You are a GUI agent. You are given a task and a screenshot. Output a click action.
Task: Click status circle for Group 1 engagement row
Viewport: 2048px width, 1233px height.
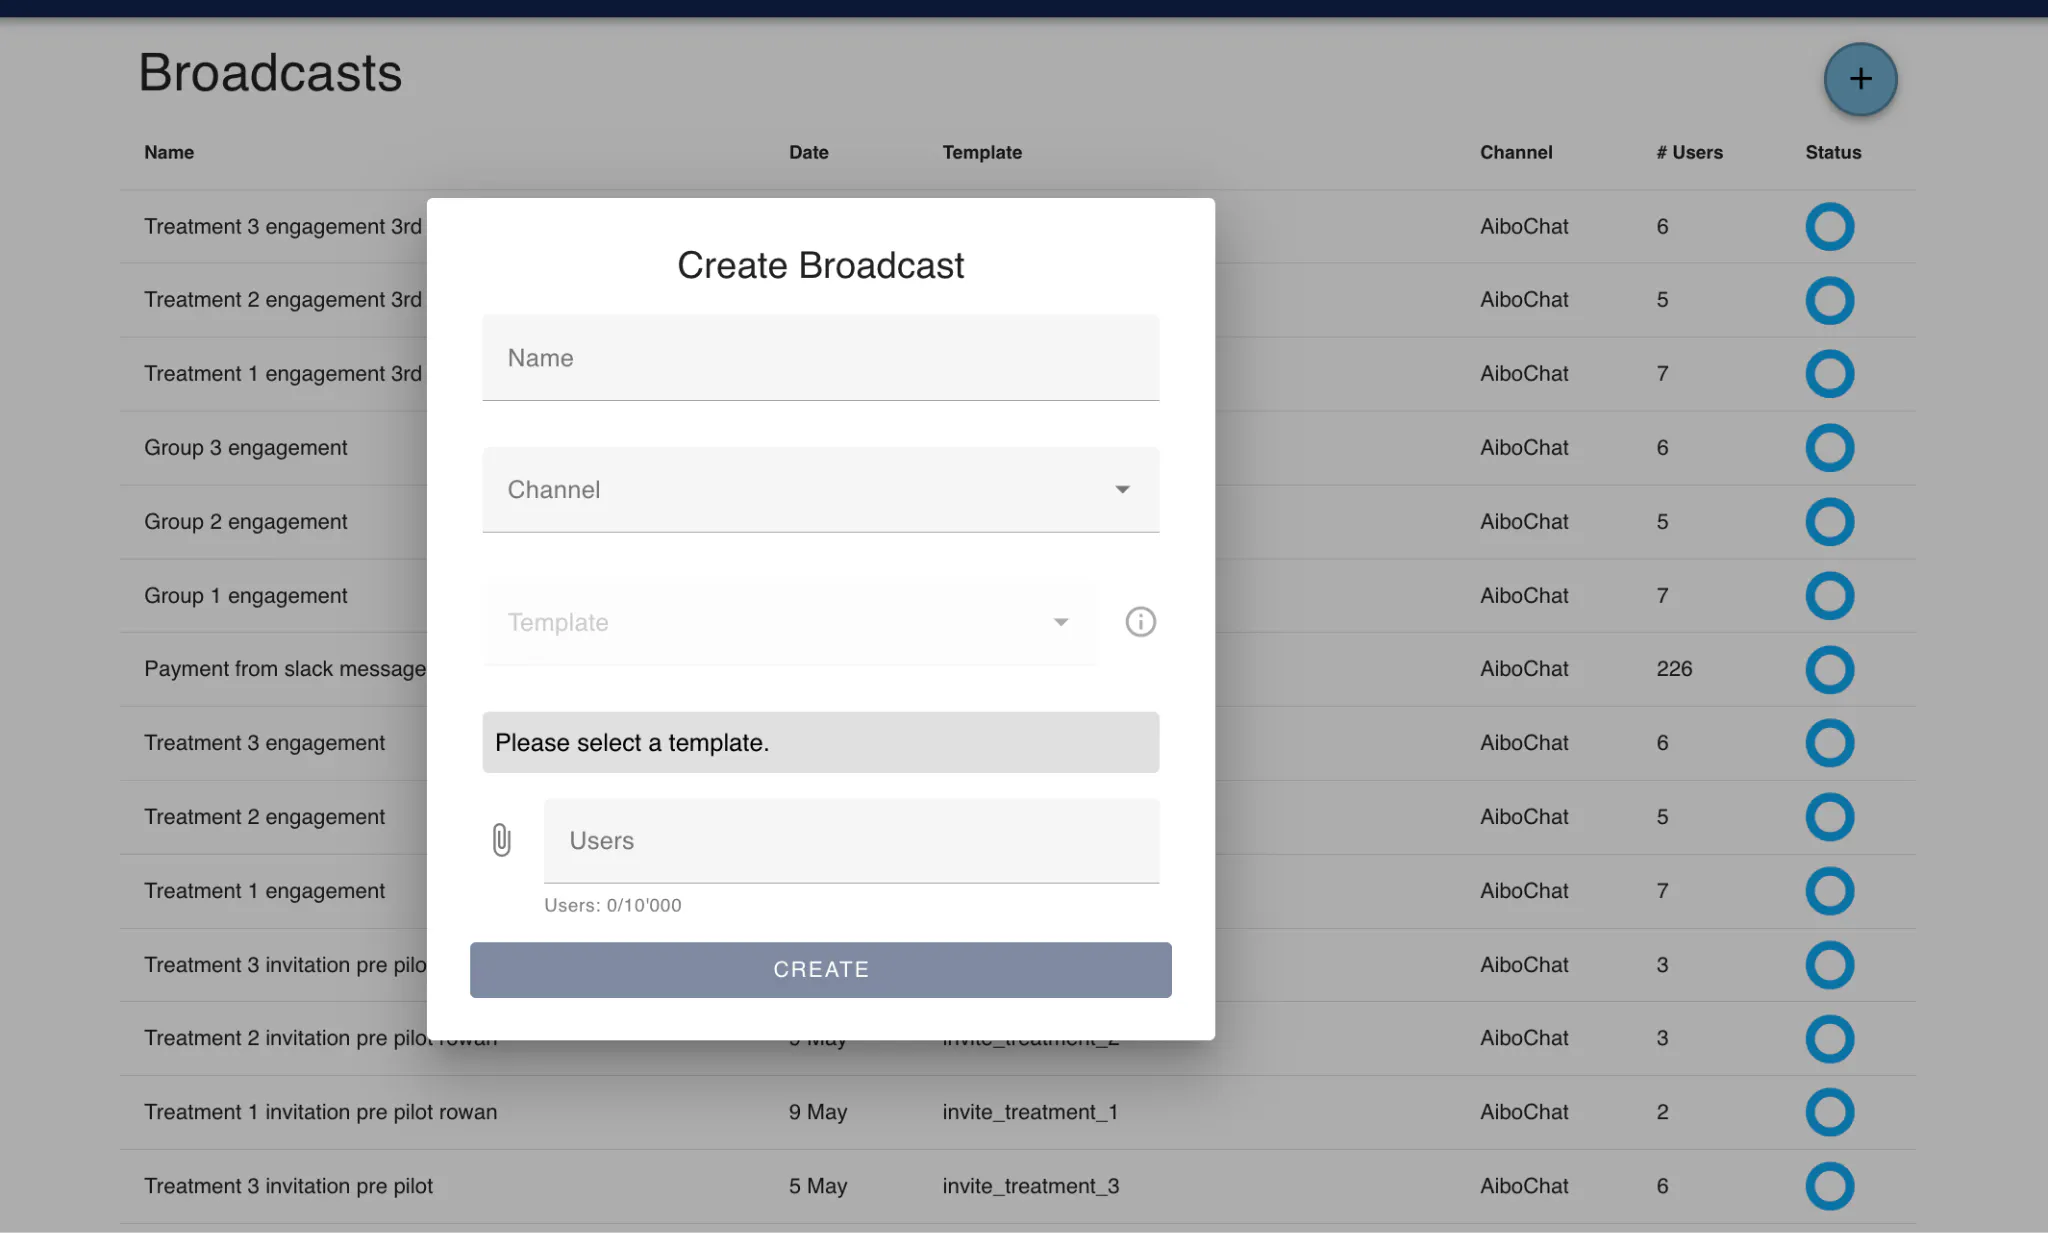click(1829, 596)
